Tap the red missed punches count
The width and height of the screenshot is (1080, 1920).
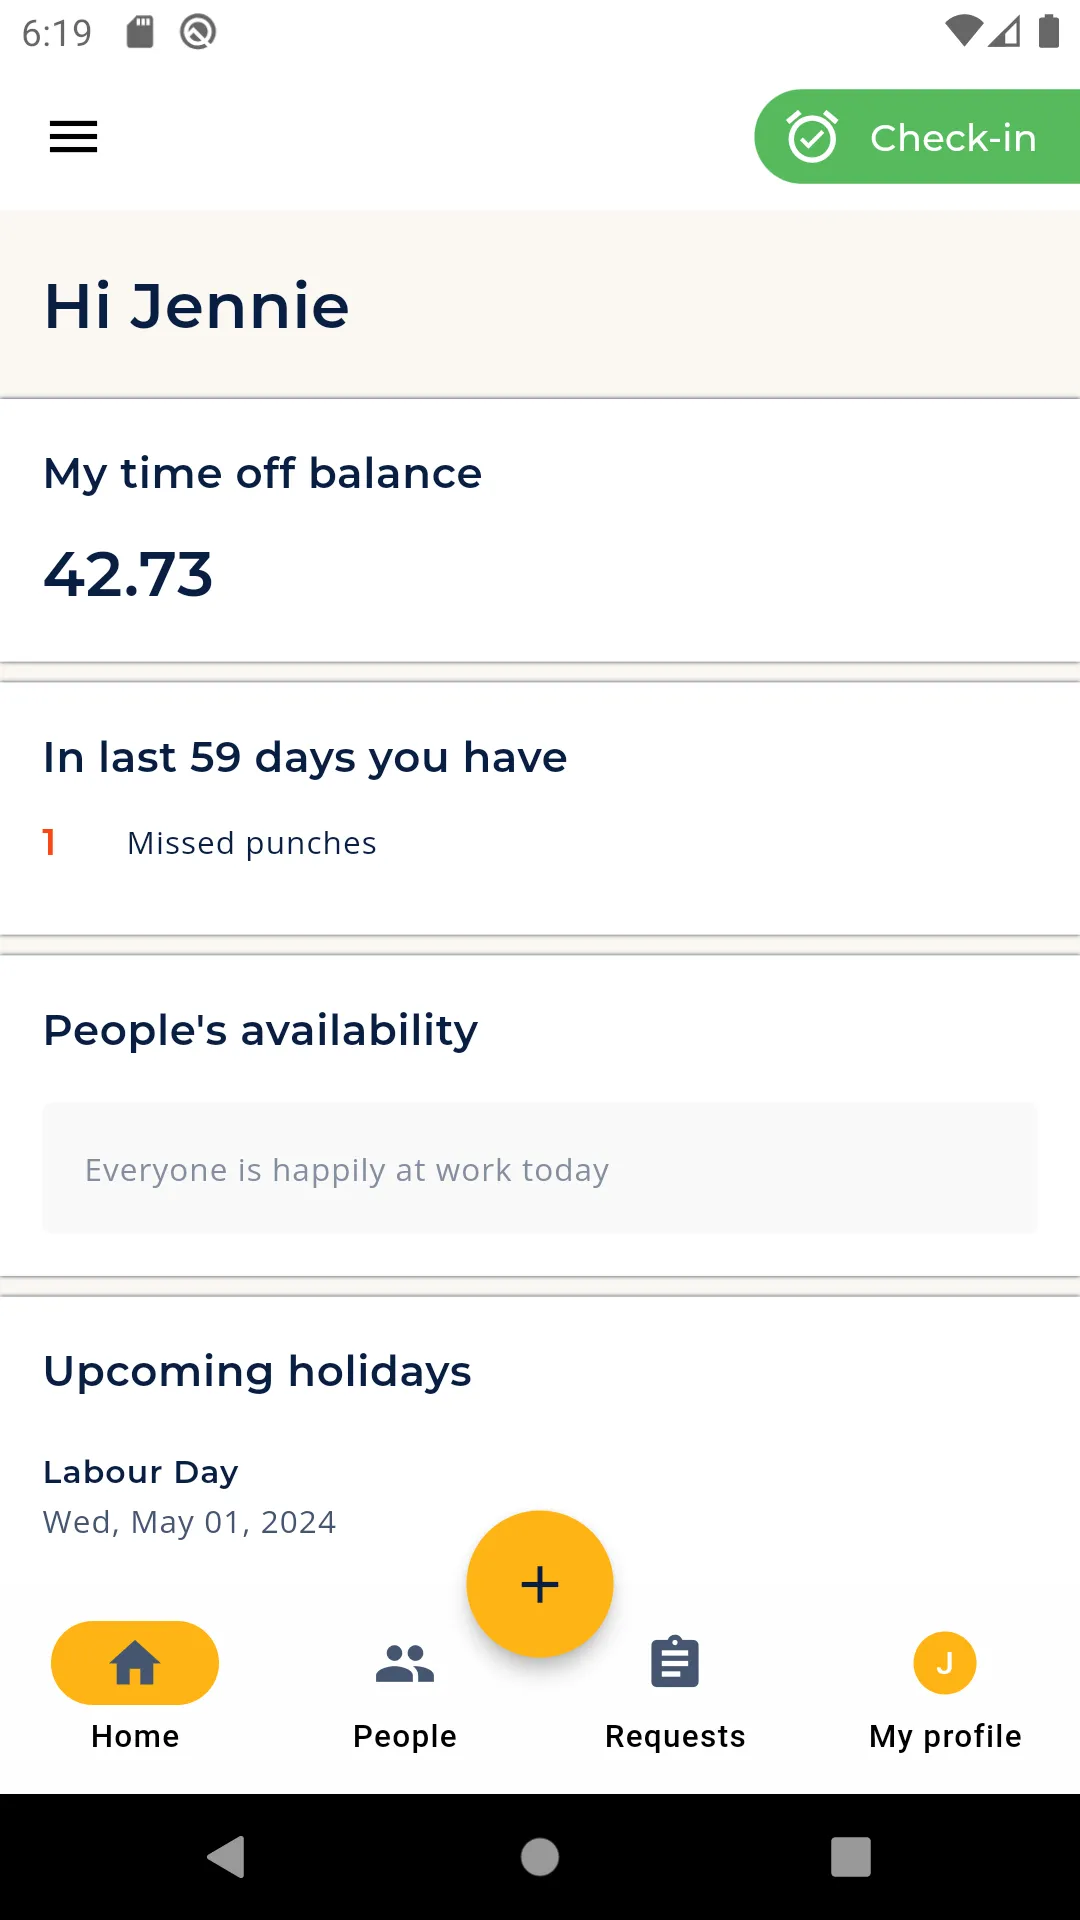click(x=48, y=842)
